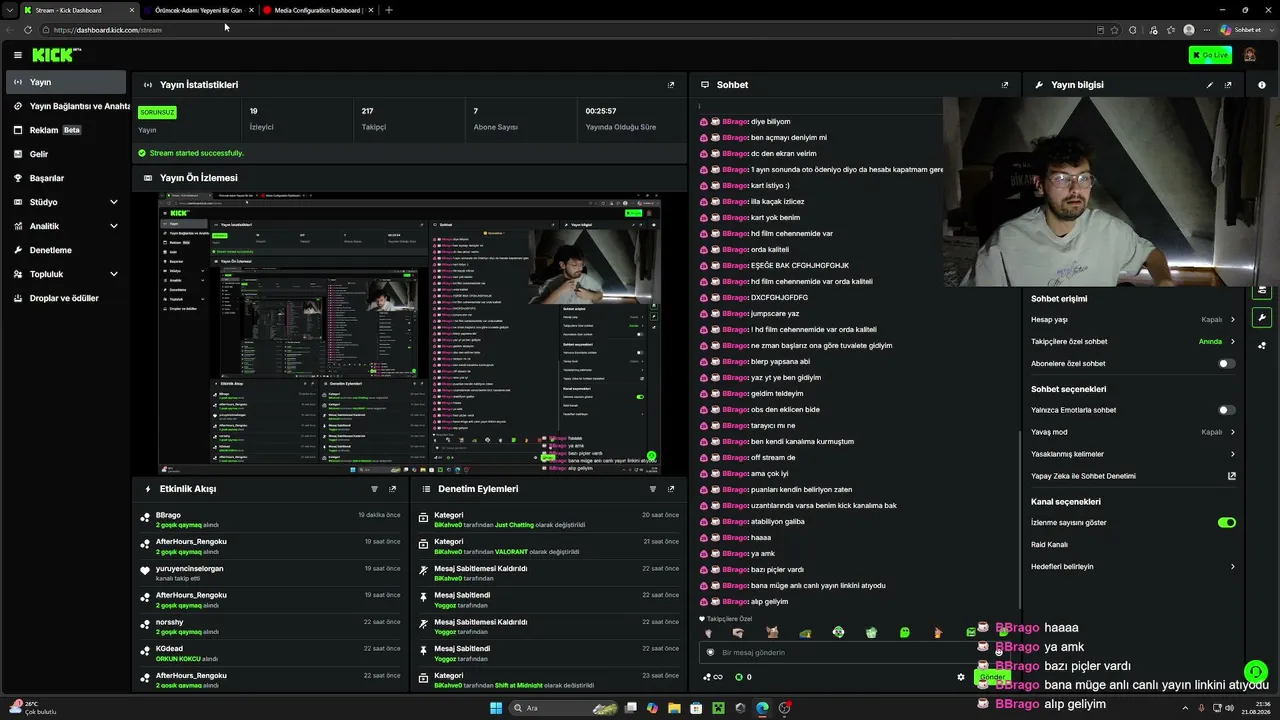This screenshot has height=720, width=1280.
Task: Disable İzlenme sayısını göster switch
Action: coord(1227,523)
